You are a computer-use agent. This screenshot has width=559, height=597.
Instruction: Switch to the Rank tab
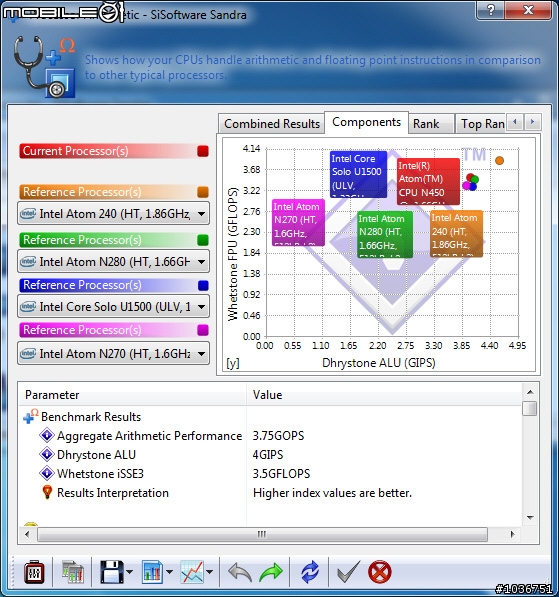(431, 124)
